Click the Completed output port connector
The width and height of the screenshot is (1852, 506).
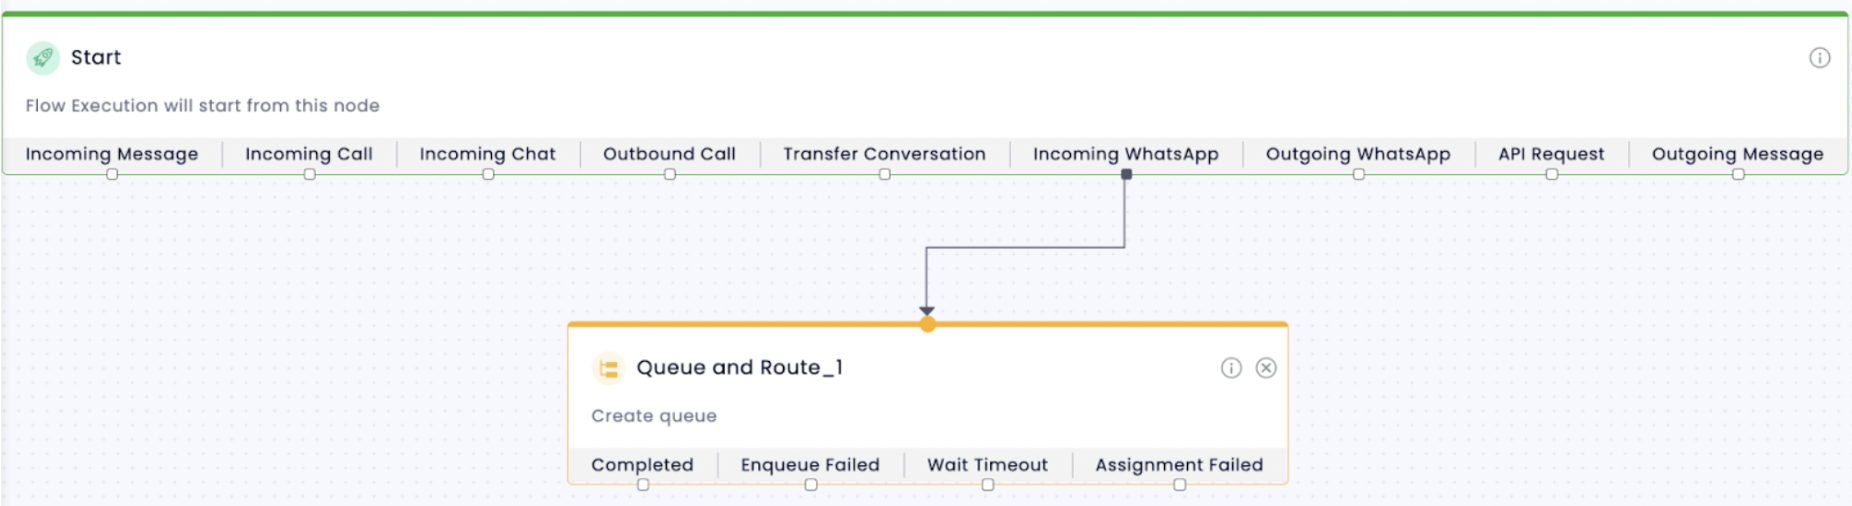point(643,485)
